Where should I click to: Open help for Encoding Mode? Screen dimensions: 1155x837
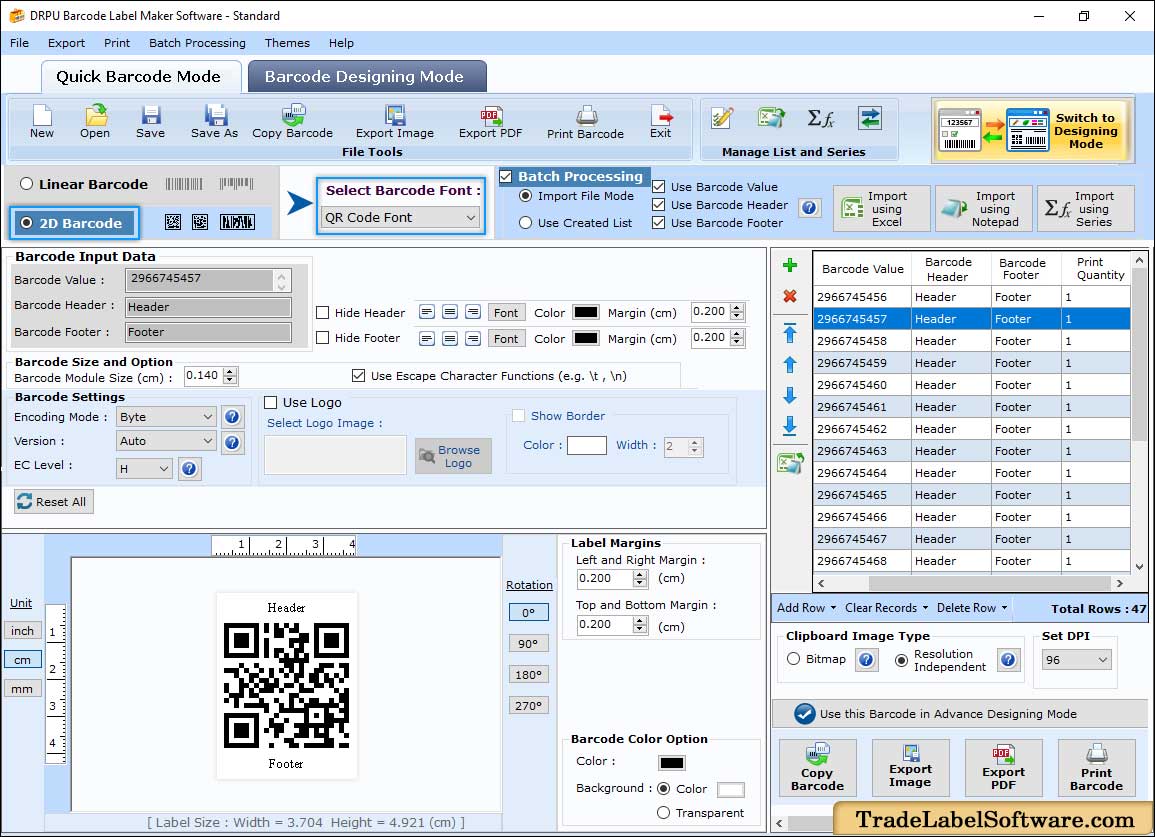point(232,417)
